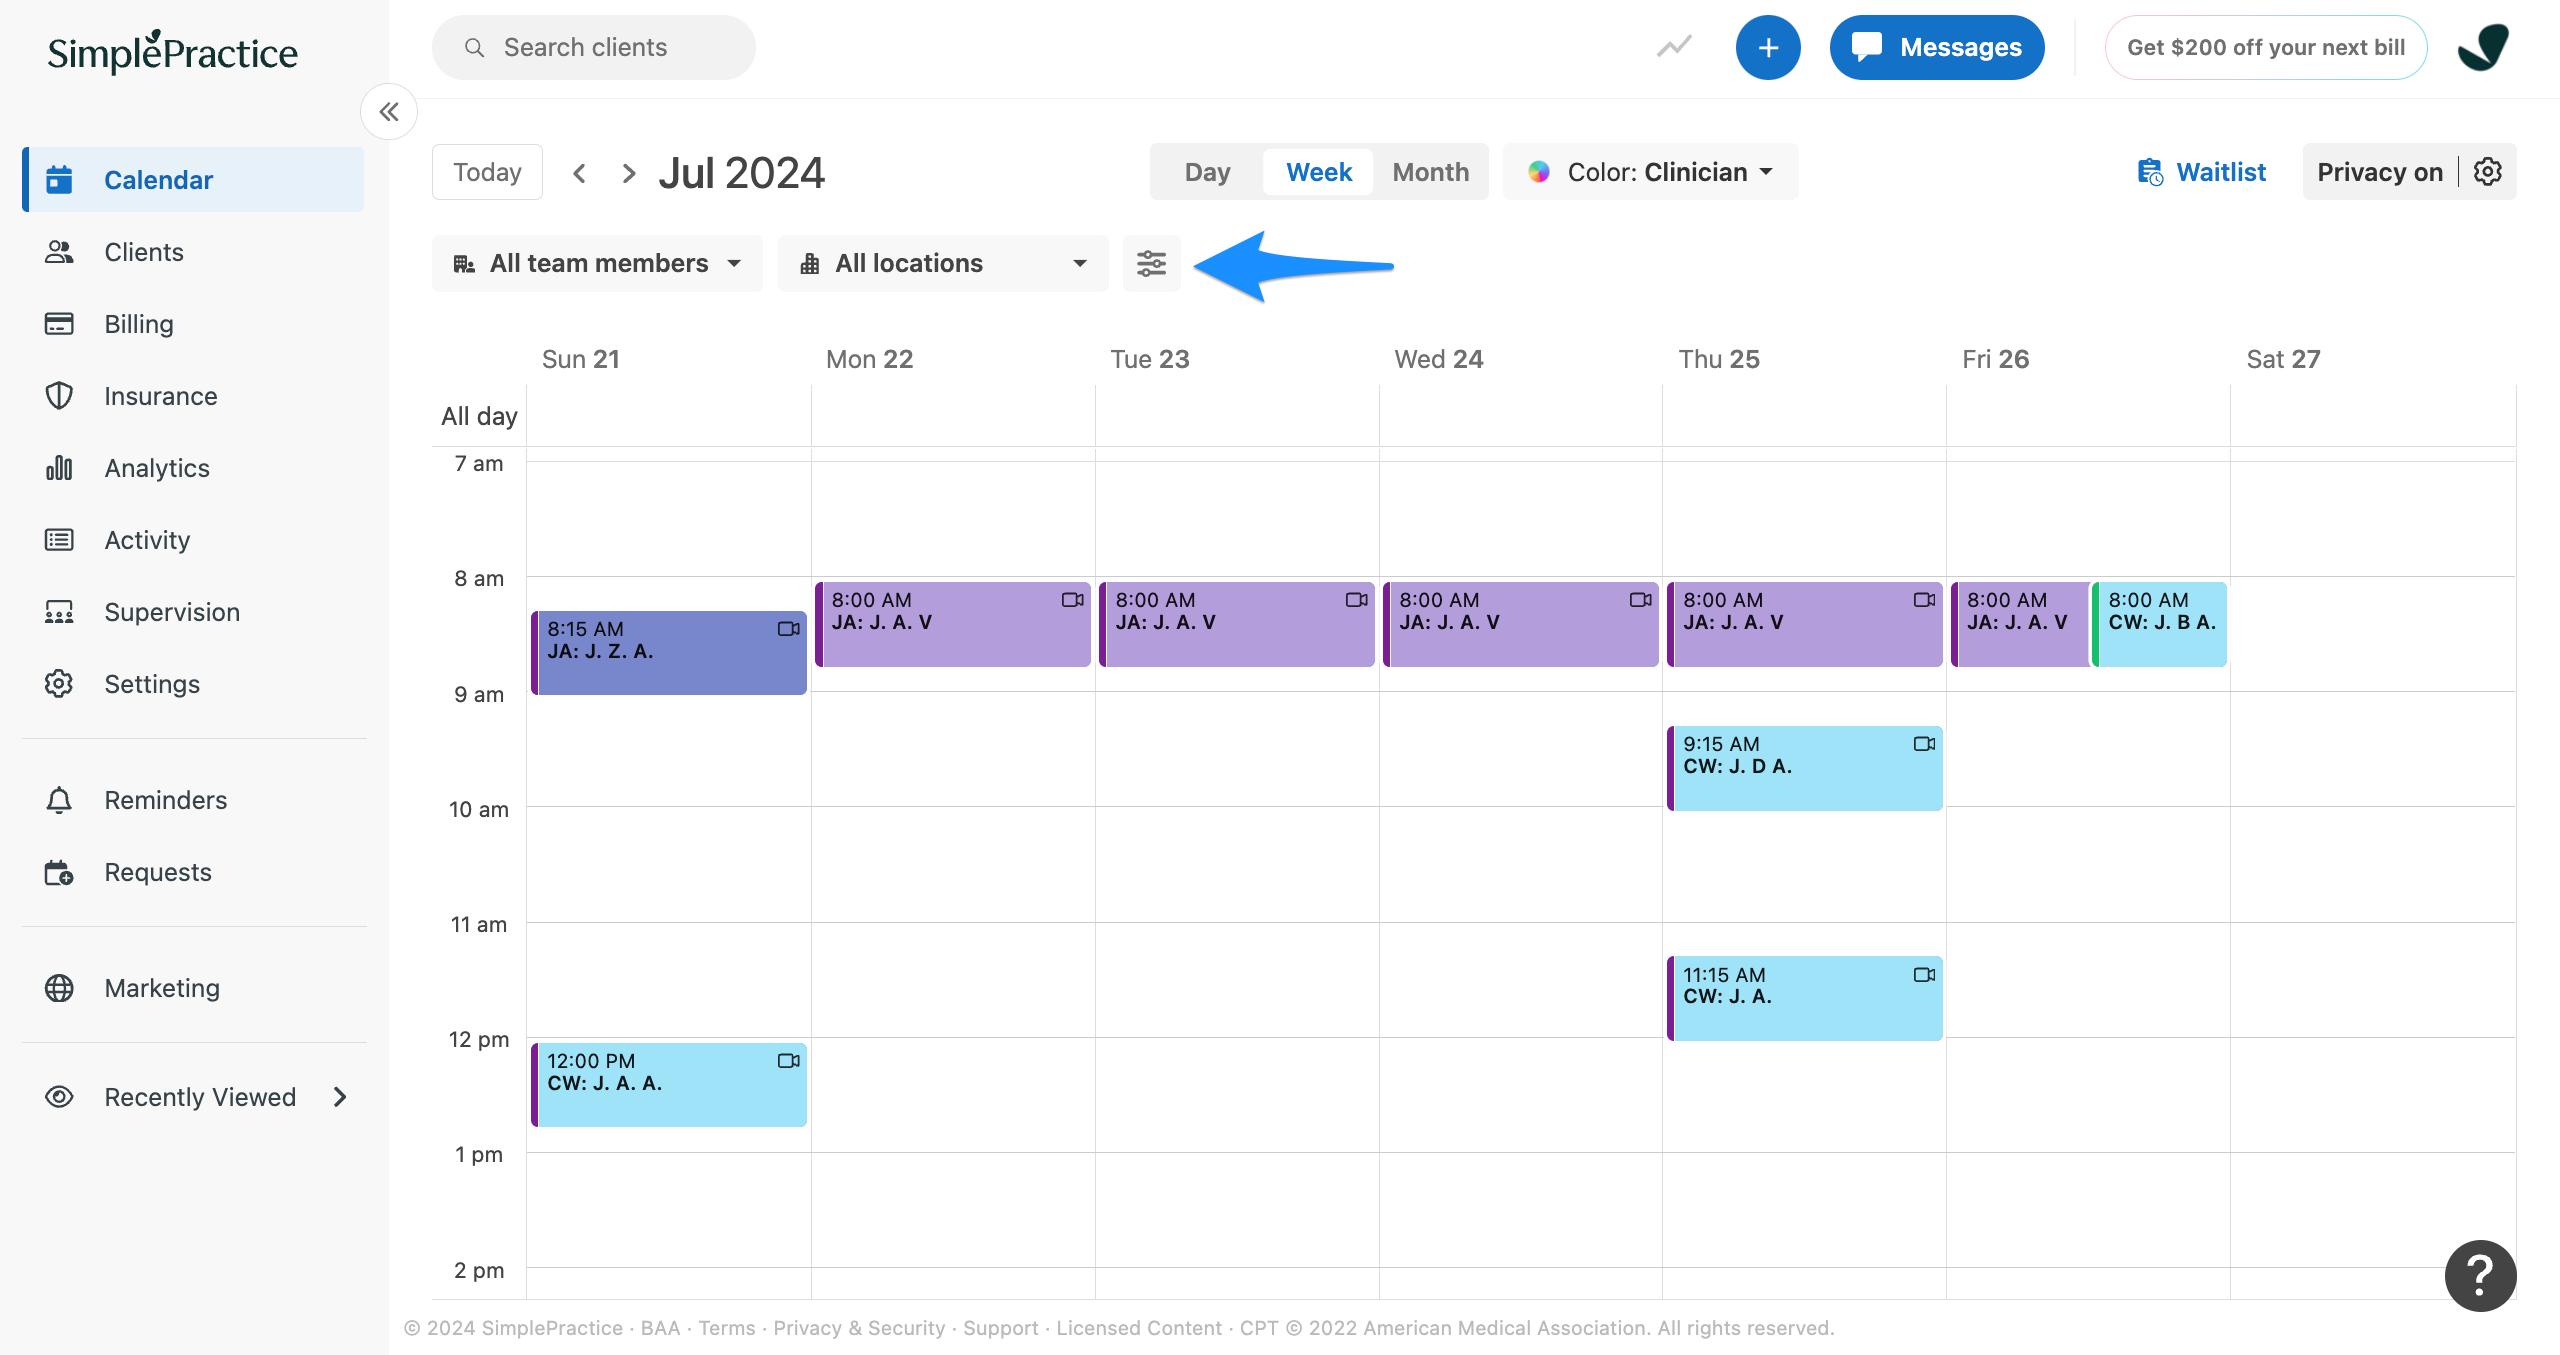
Task: Open the Sunday 12:00 PM CW: J. A. A. appointment
Action: point(669,1085)
